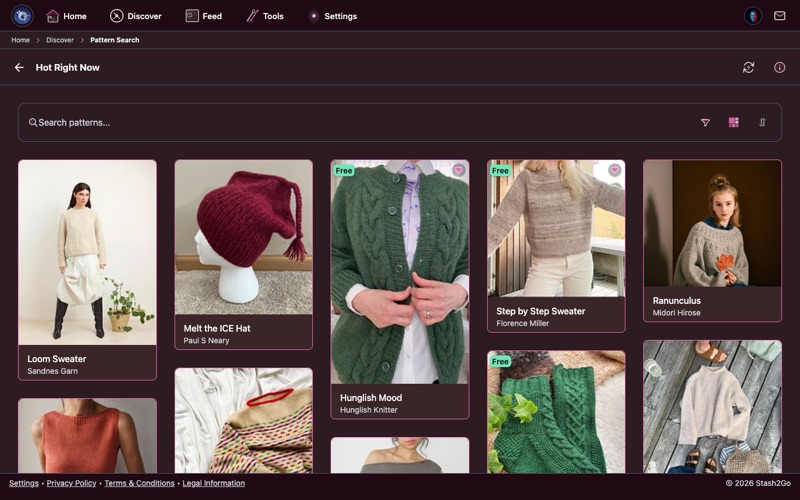This screenshot has width=800, height=500.
Task: Open the Settings link in the footer
Action: coord(23,483)
